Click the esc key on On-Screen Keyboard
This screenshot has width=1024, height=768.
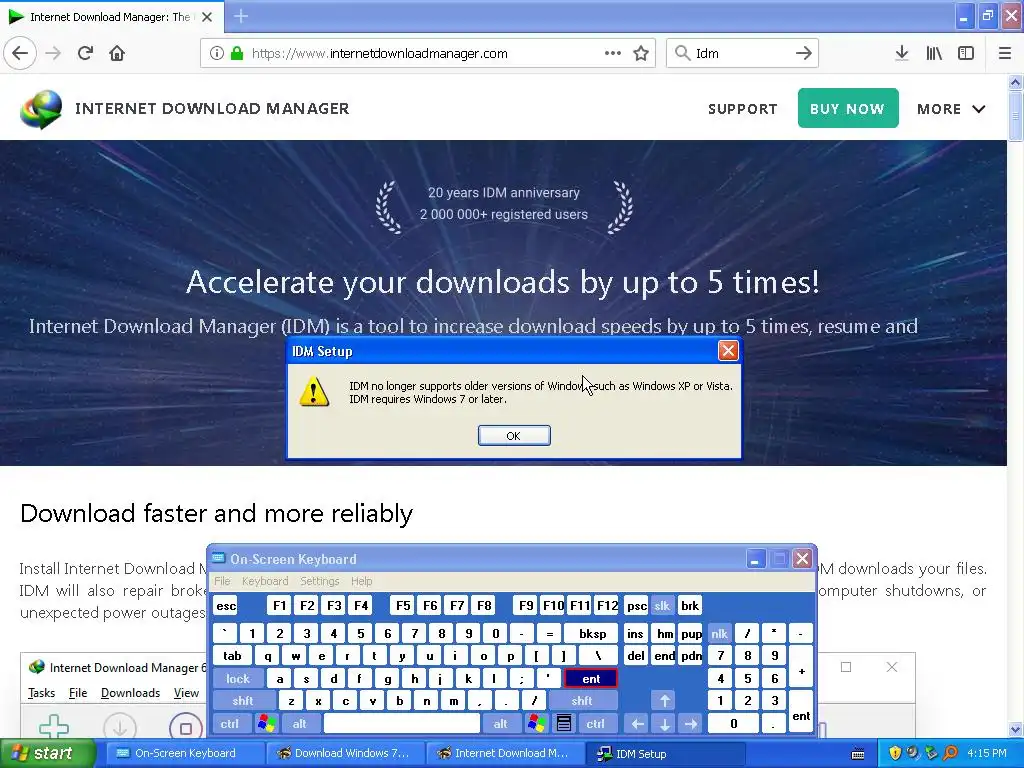(x=226, y=605)
